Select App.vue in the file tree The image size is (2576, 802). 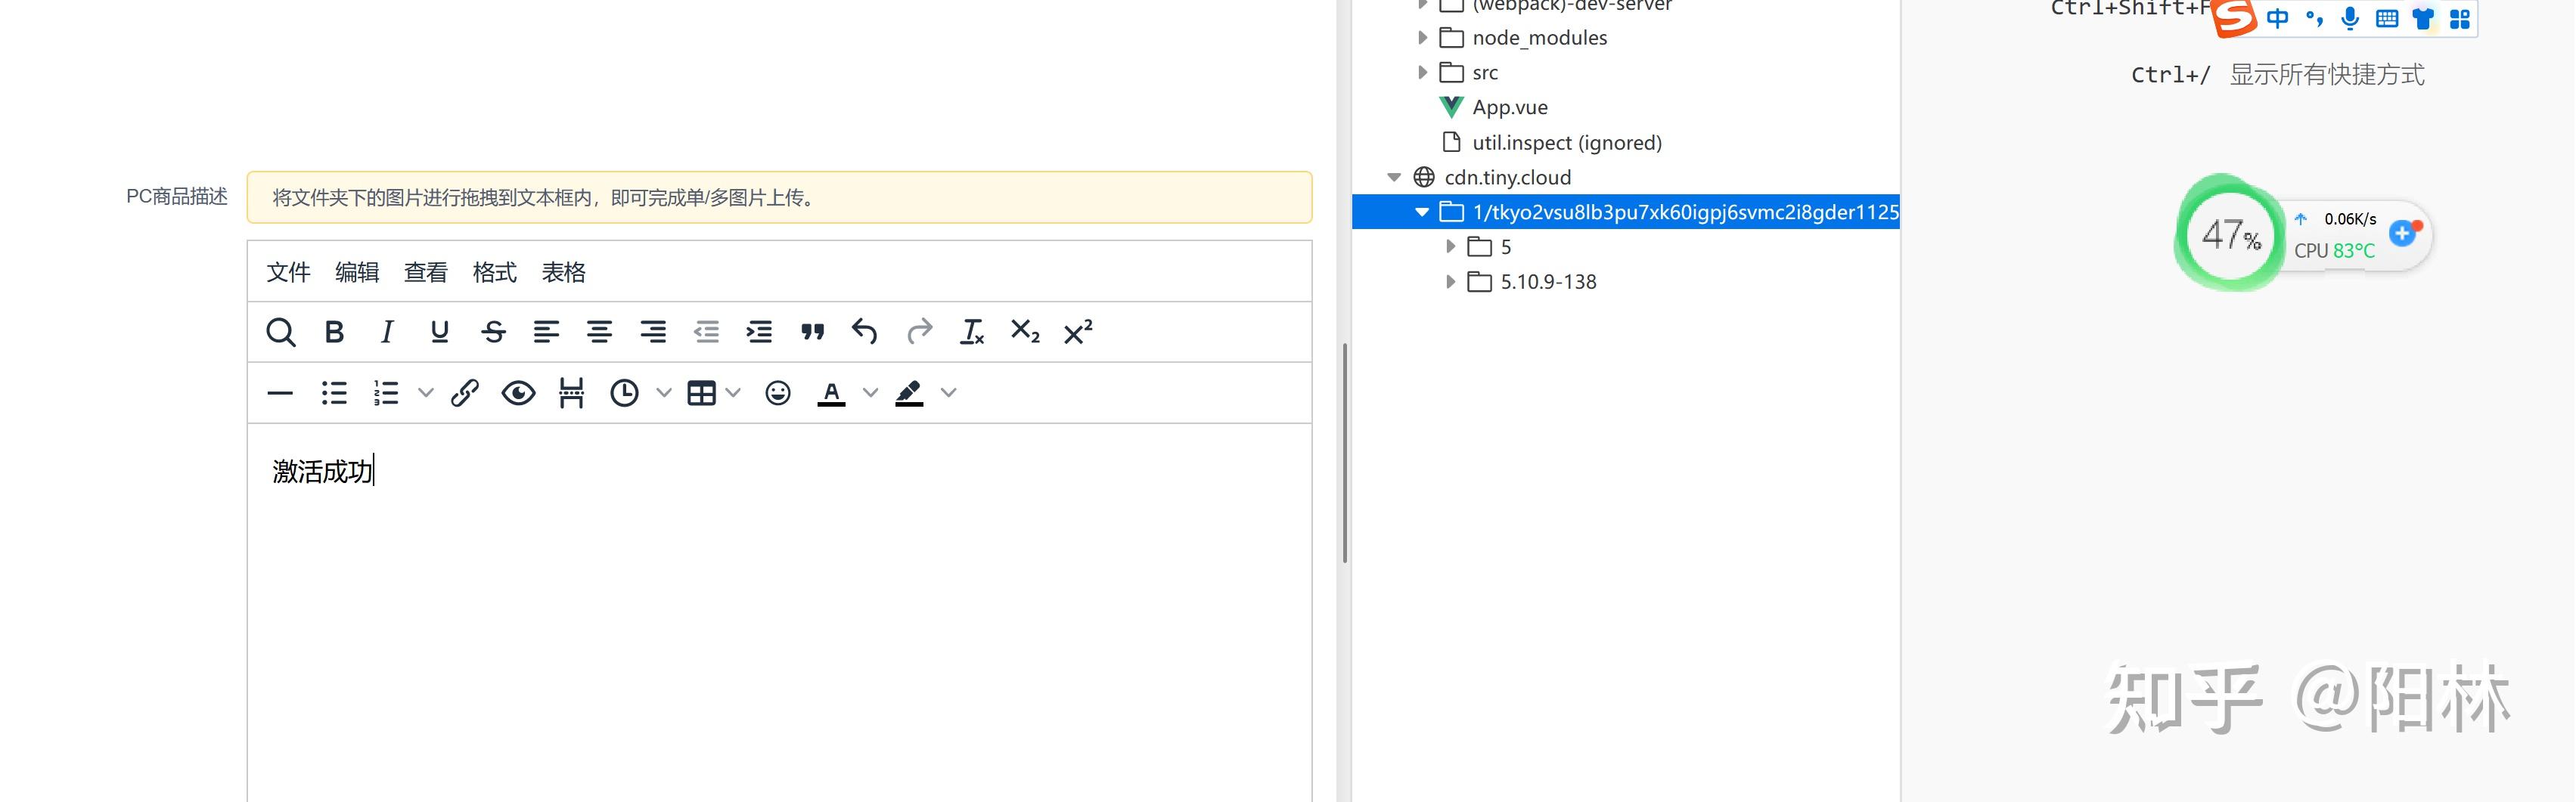(1510, 107)
